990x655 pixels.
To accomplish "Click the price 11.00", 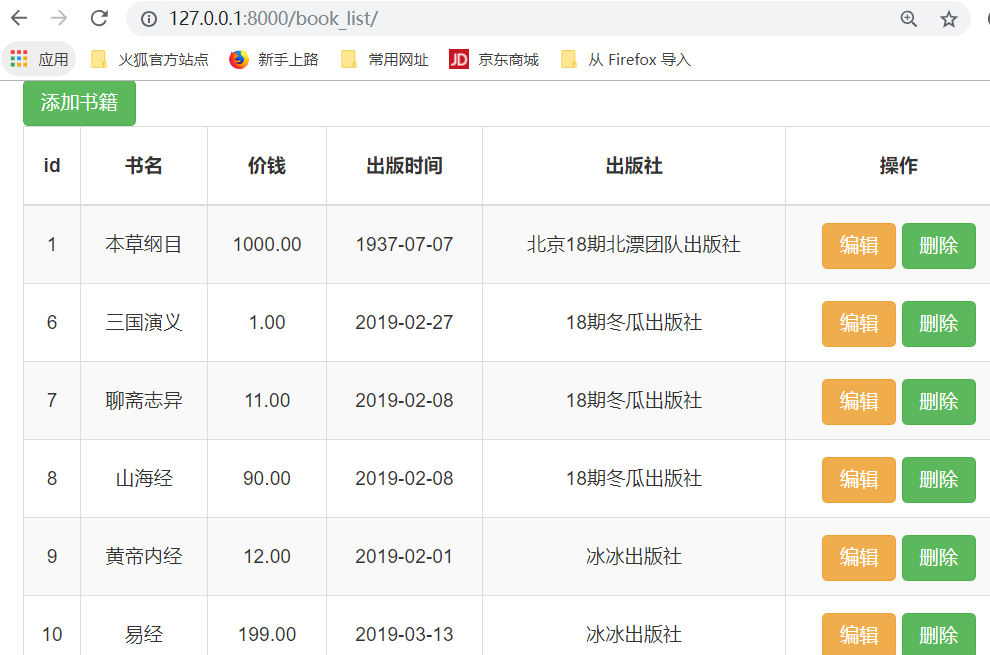I will (x=267, y=400).
